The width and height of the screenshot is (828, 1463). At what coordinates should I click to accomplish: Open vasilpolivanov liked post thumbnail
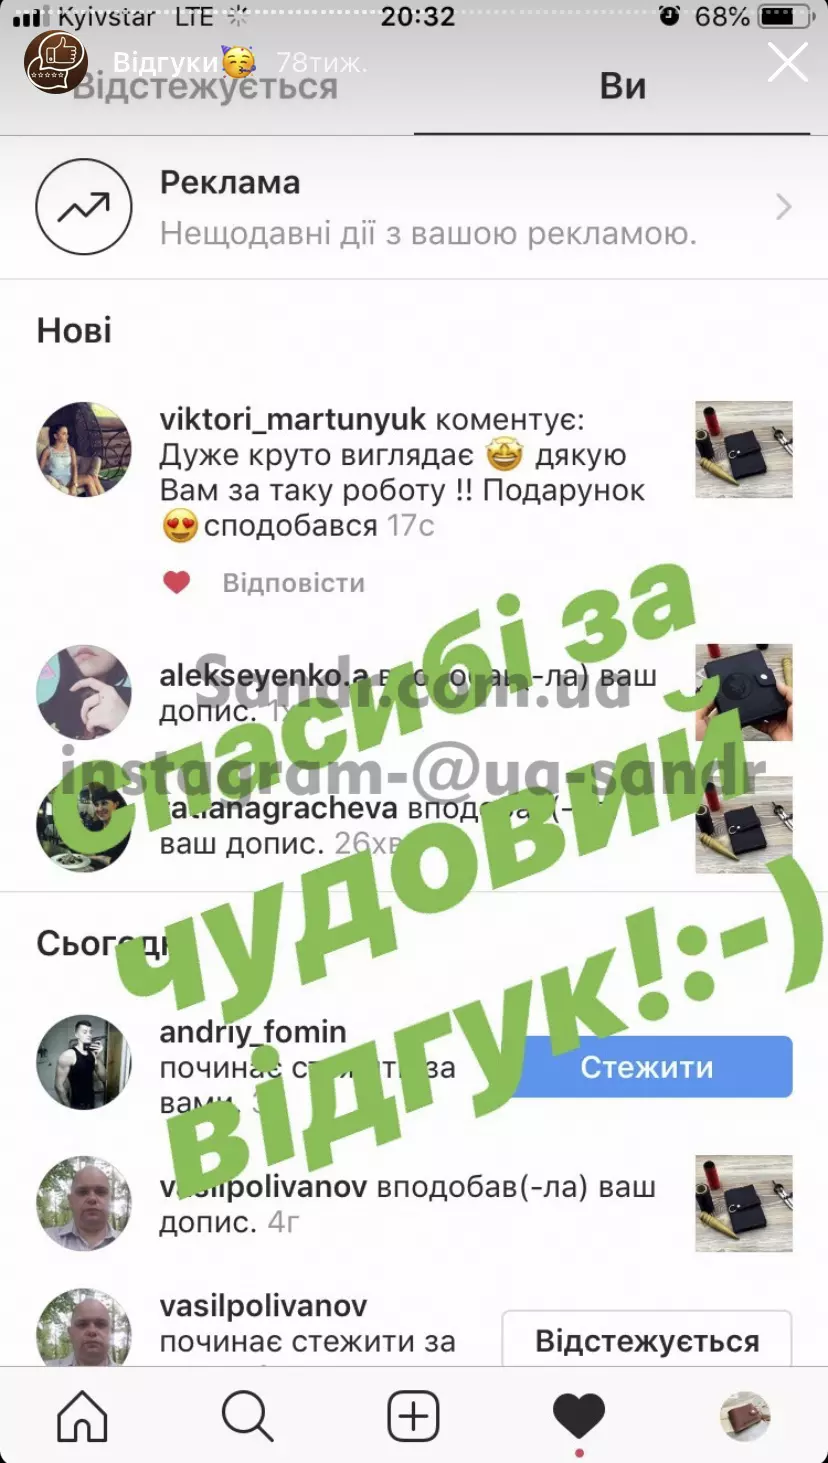(744, 1203)
